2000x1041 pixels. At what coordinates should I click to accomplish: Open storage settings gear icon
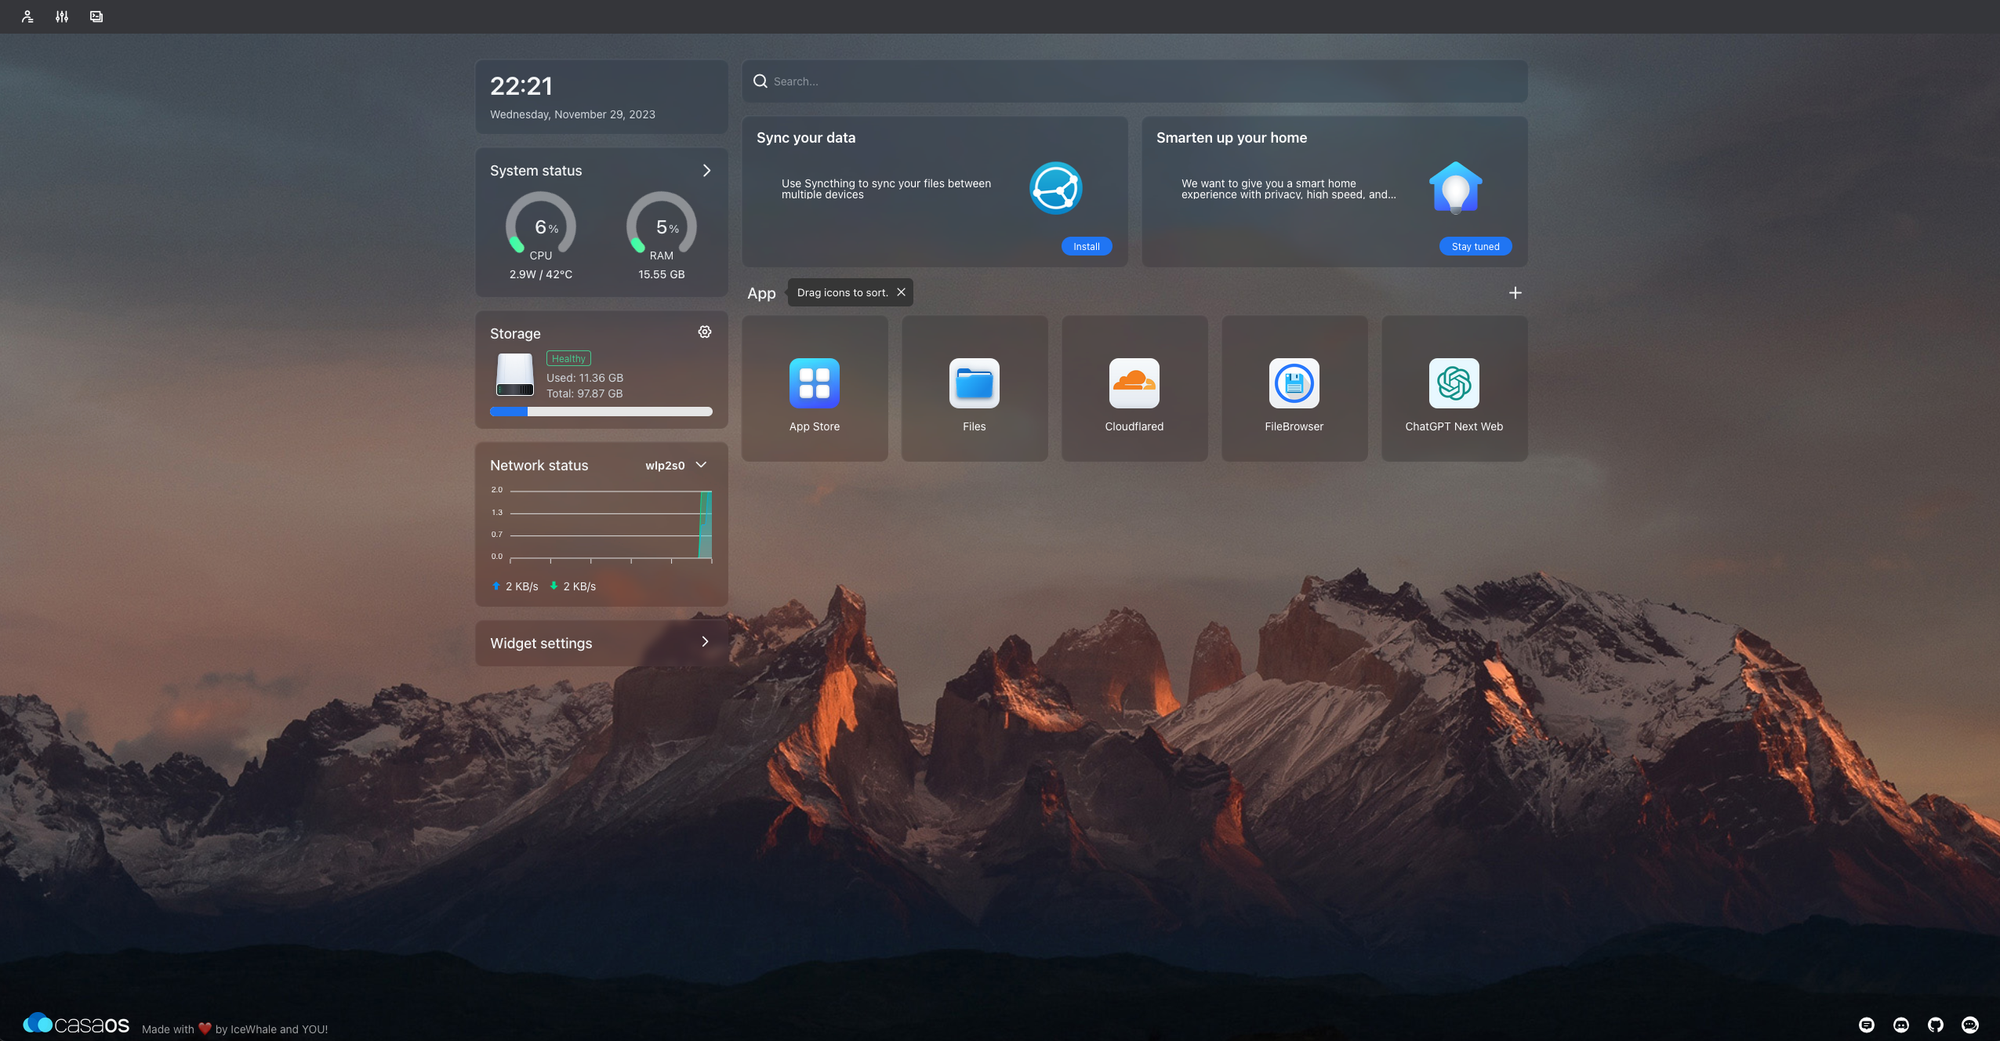(x=705, y=332)
